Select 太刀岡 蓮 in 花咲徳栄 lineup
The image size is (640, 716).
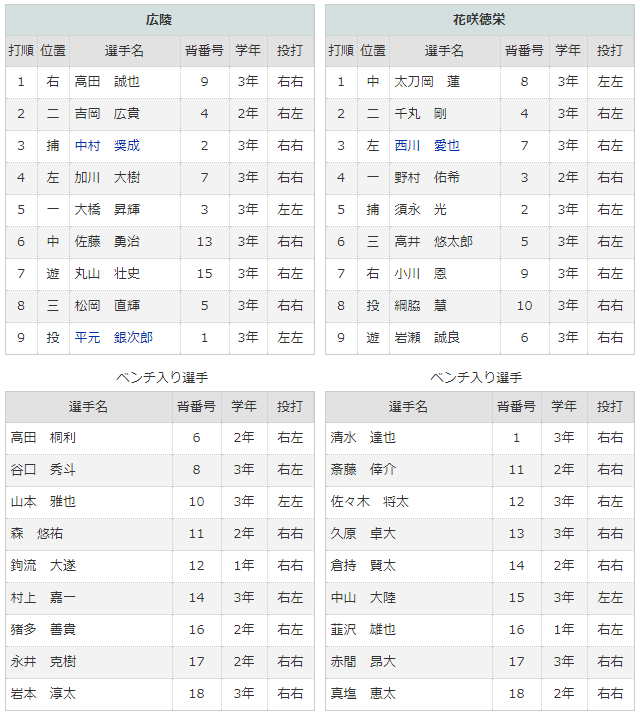(x=426, y=82)
